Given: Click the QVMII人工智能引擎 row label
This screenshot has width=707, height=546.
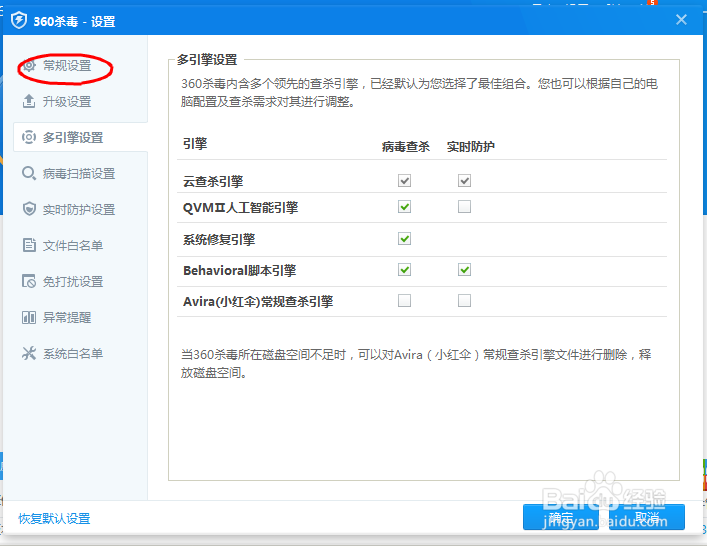Looking at the screenshot, I should (240, 207).
